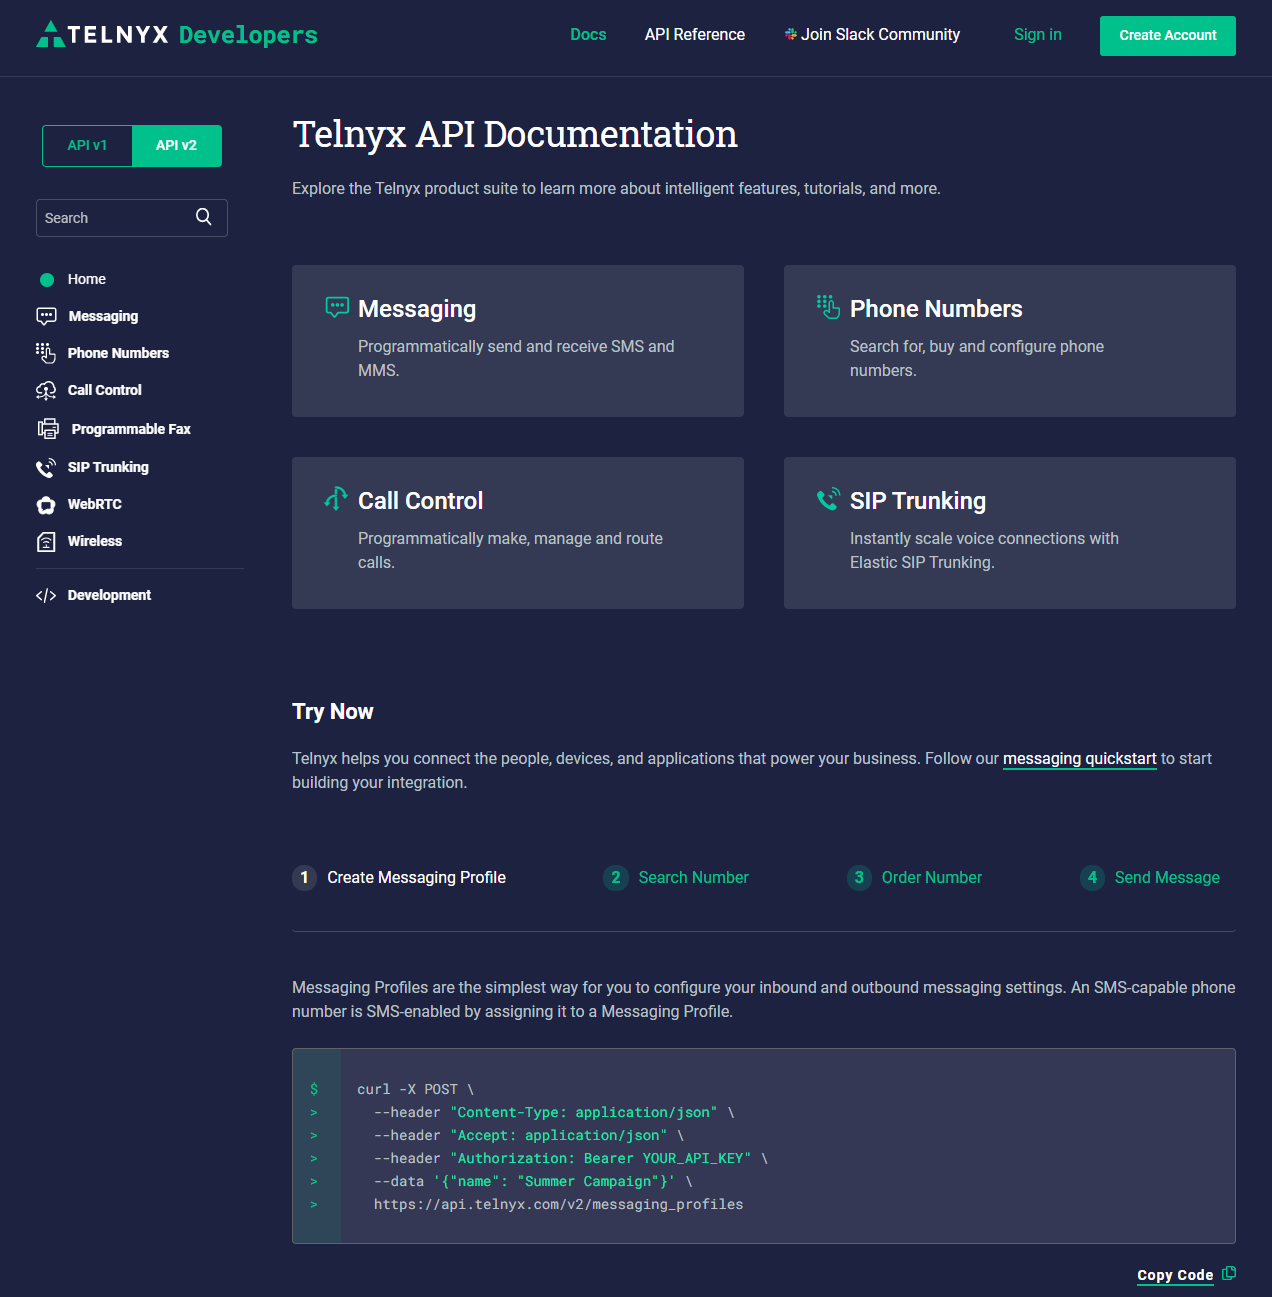This screenshot has width=1272, height=1297.
Task: Click into the Search input field
Action: 132,218
